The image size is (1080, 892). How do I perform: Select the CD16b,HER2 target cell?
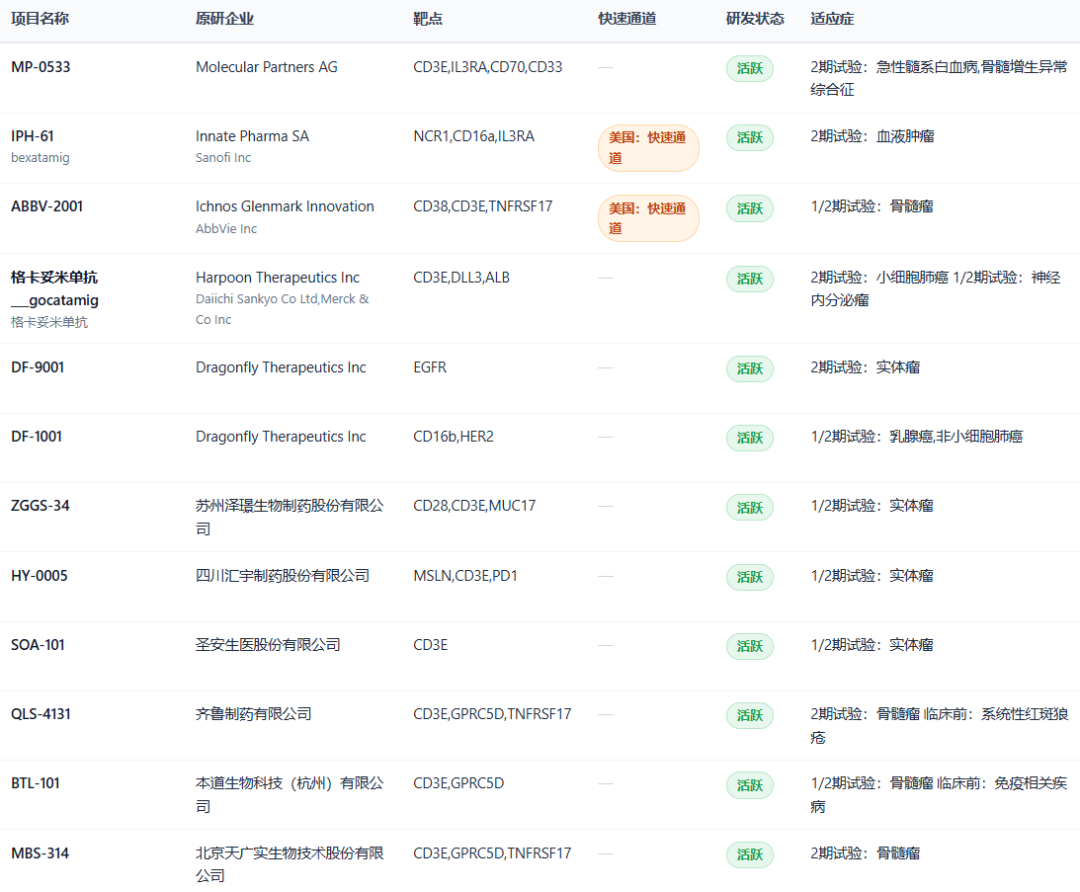[453, 436]
